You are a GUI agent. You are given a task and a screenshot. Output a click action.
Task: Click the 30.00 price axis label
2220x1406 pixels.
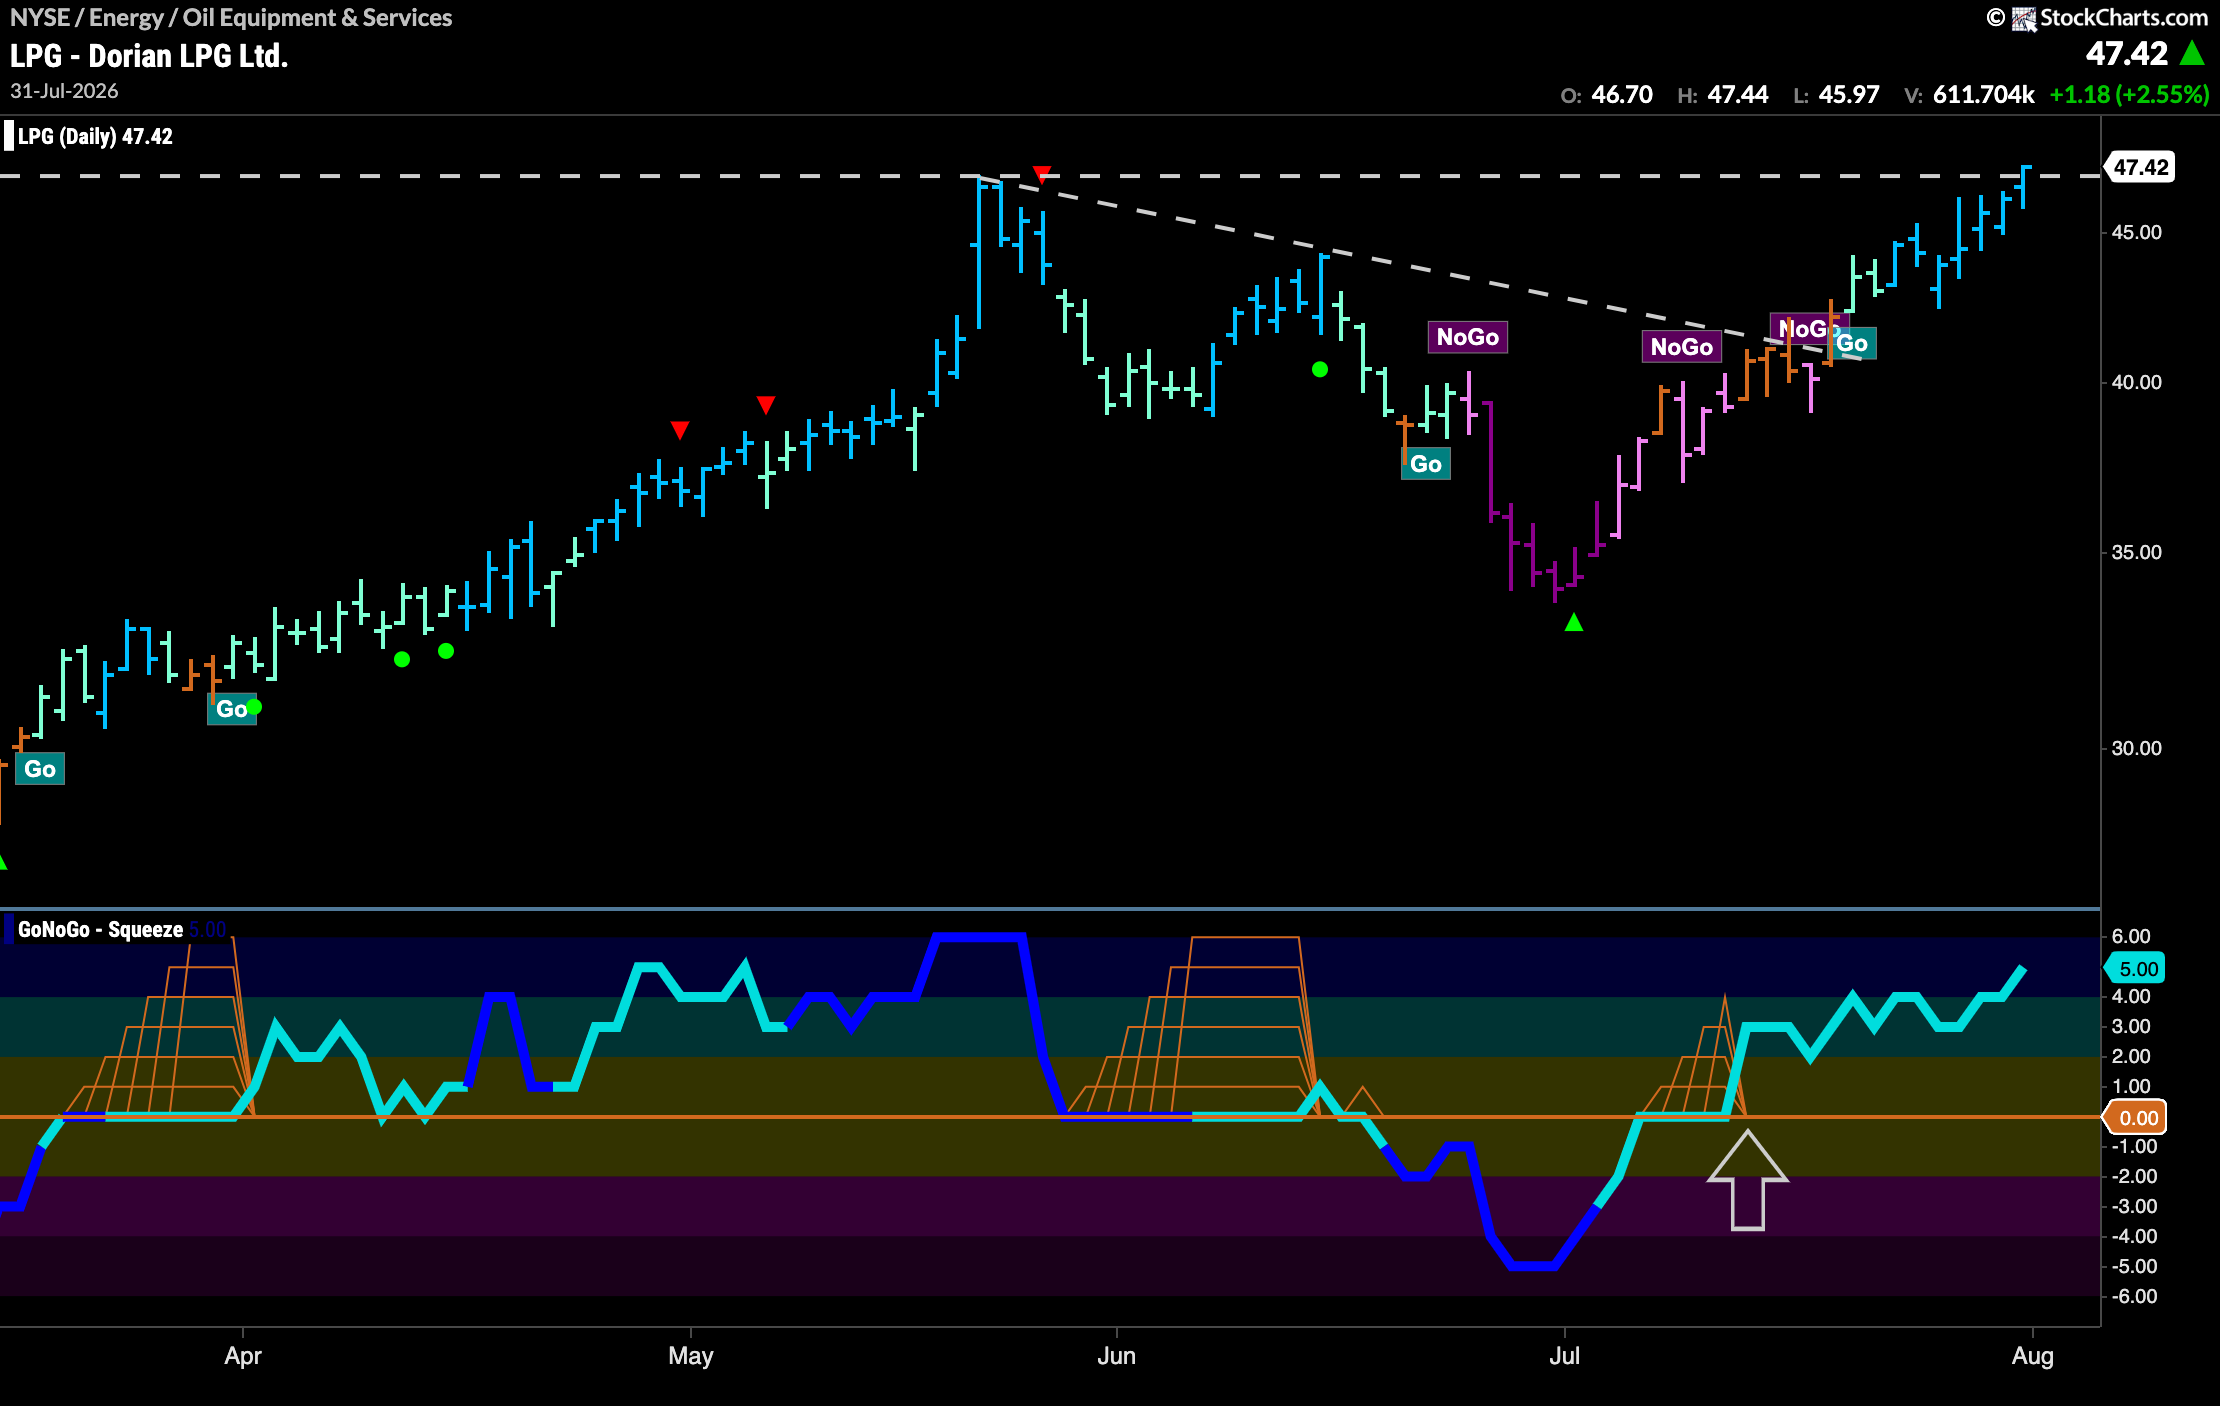pyautogui.click(x=2136, y=748)
